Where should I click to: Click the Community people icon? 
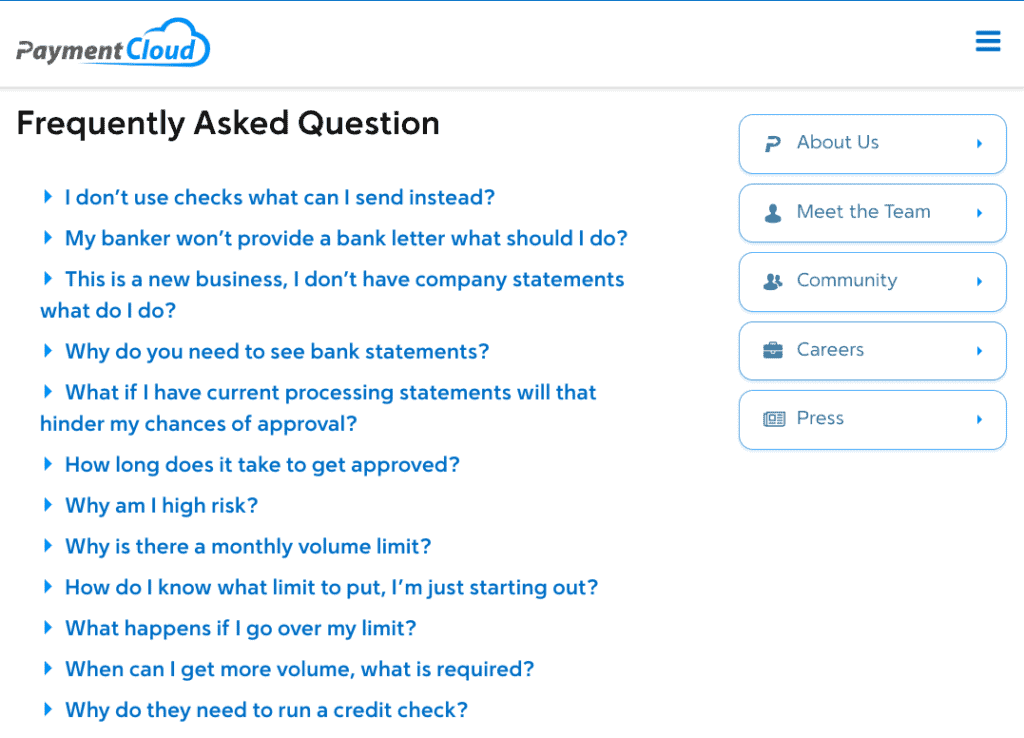(772, 282)
